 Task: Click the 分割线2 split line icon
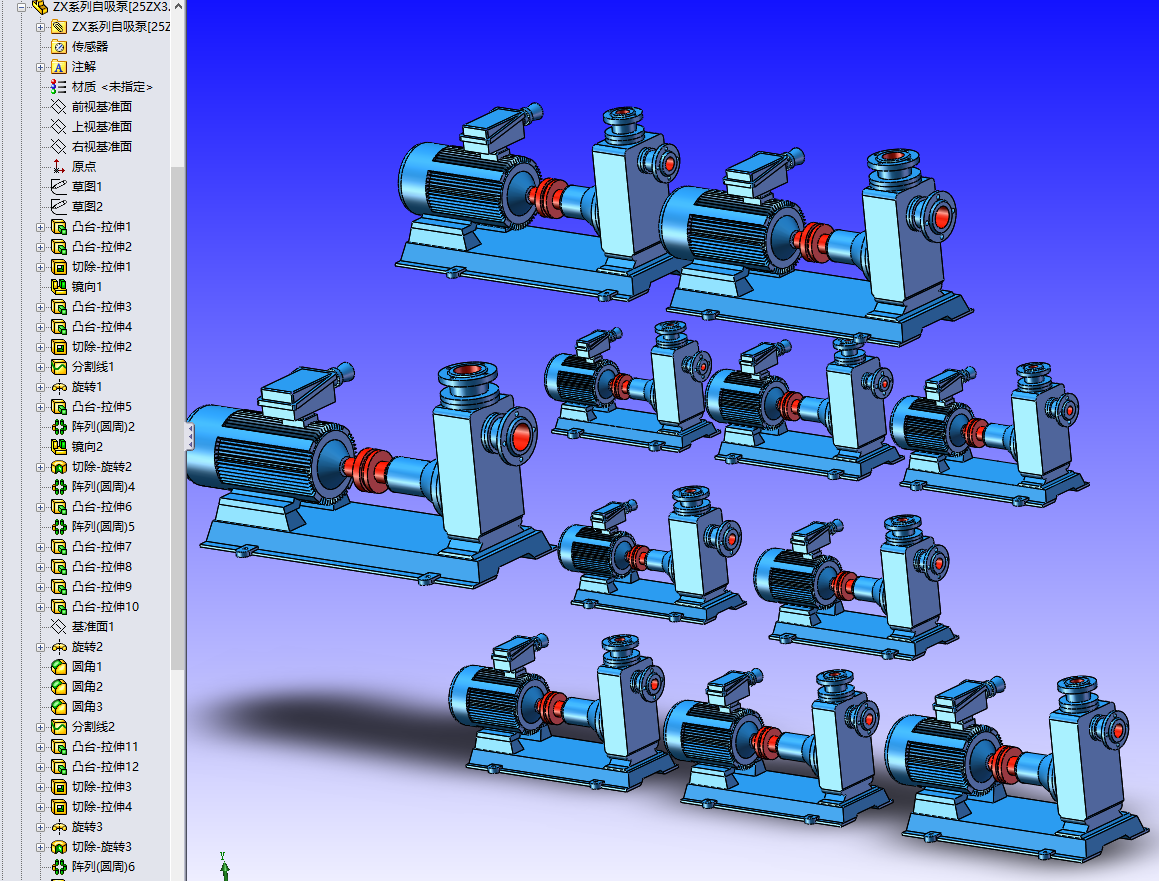[x=59, y=727]
